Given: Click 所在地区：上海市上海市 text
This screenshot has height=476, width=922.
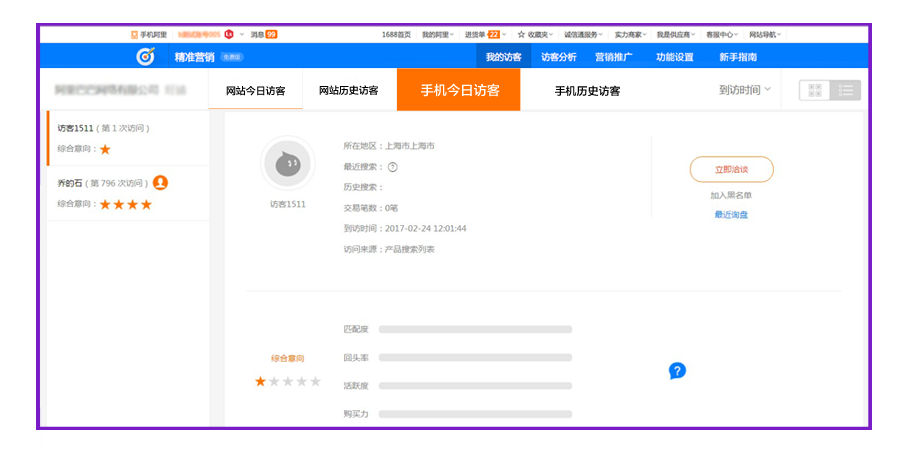Looking at the screenshot, I should coord(389,146).
